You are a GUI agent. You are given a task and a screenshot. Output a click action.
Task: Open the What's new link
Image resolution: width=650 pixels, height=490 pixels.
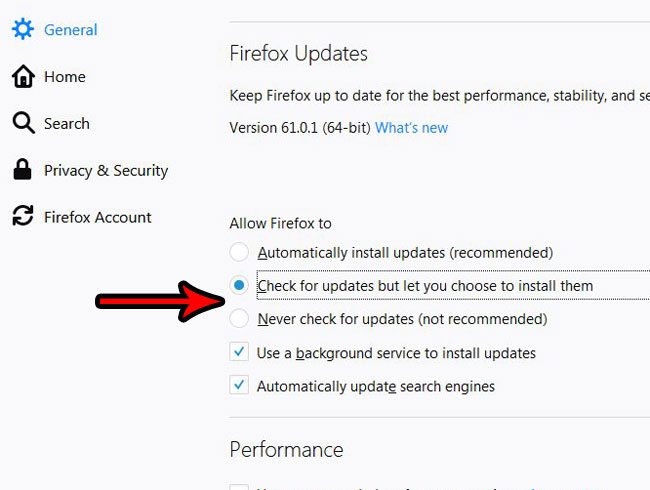(411, 128)
